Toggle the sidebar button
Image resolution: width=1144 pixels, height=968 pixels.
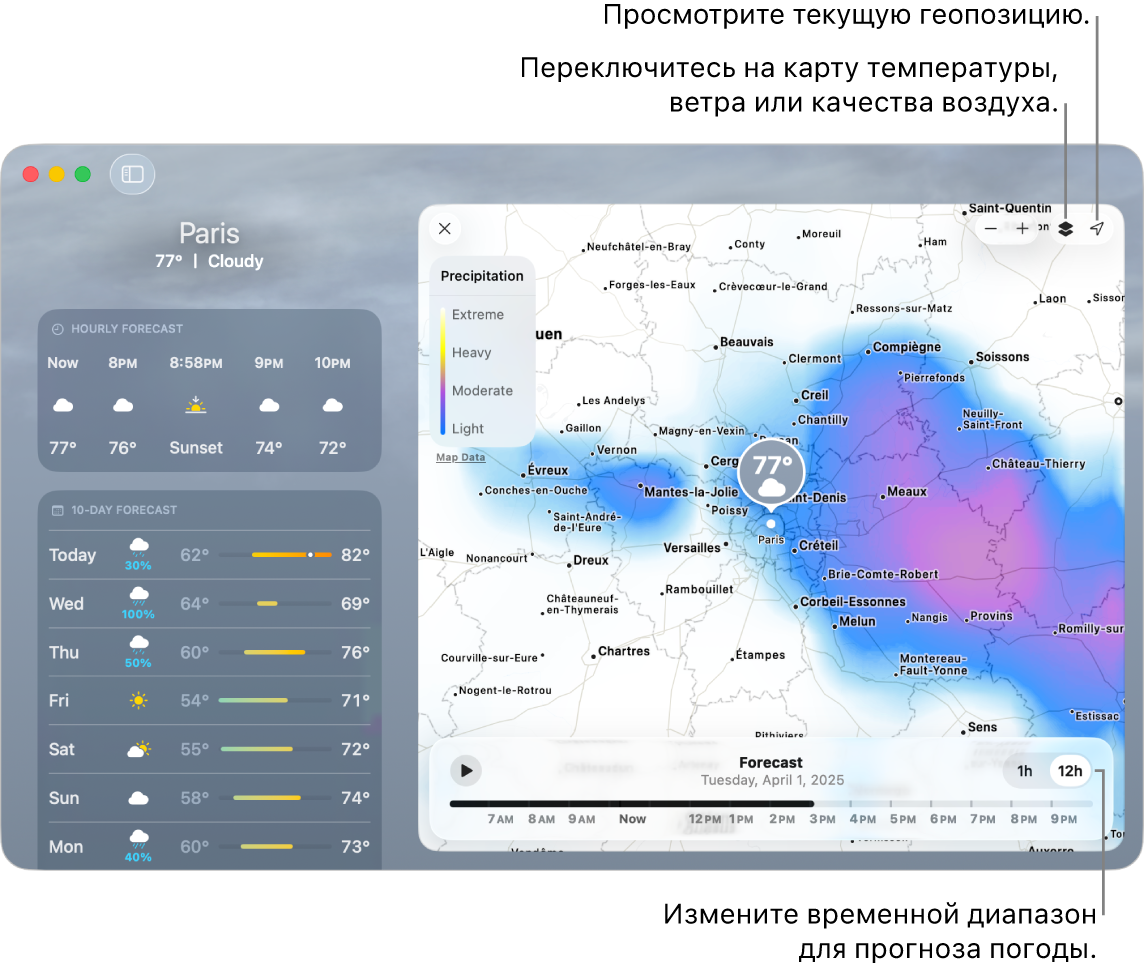coord(132,174)
